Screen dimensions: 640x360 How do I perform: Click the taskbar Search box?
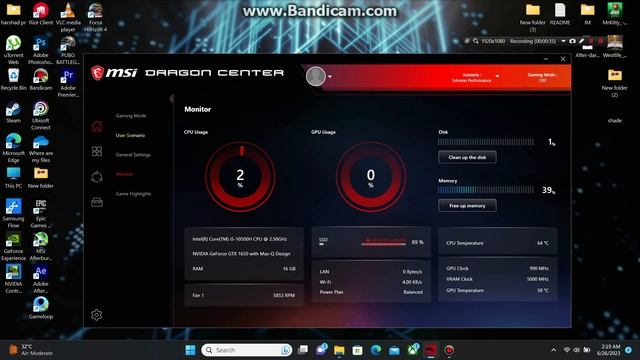point(247,350)
